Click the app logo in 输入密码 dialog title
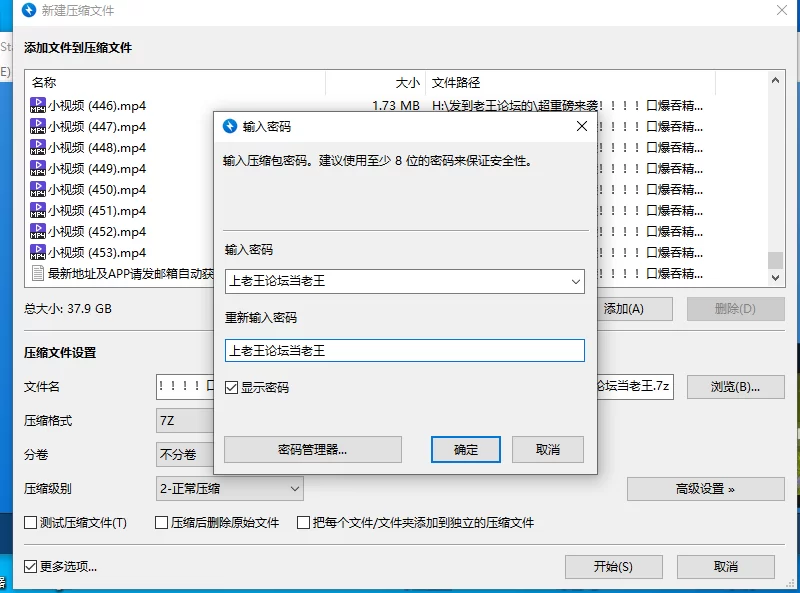The image size is (800, 593). pyautogui.click(x=230, y=126)
